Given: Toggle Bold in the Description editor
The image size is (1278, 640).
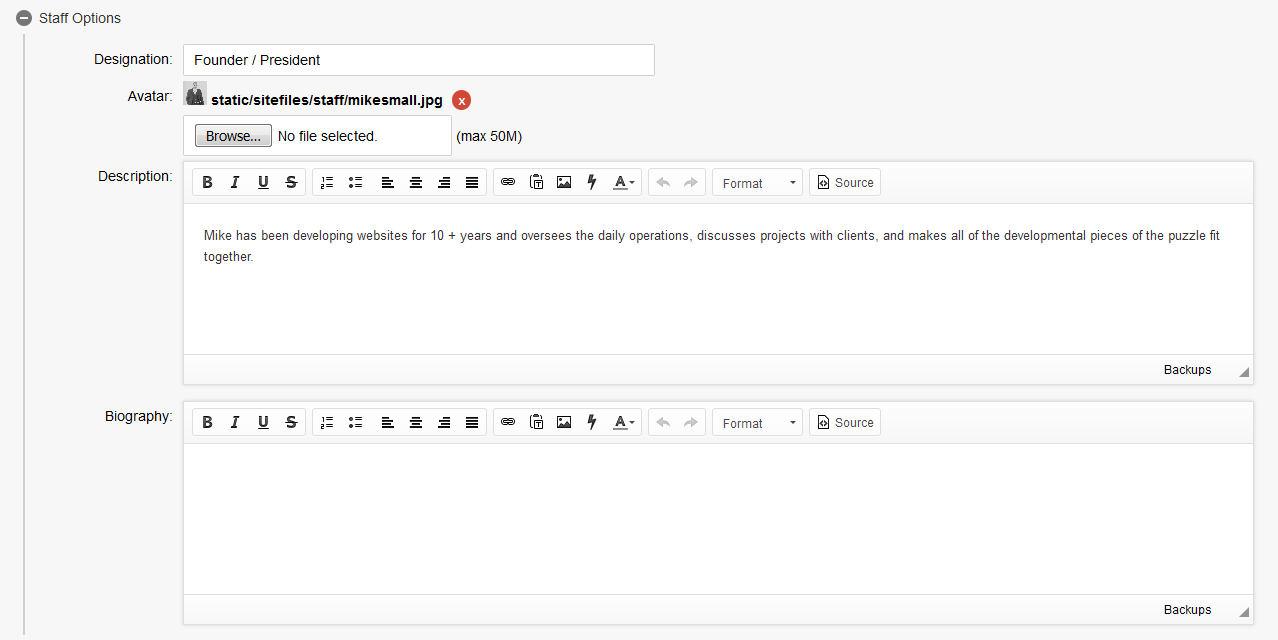Looking at the screenshot, I should (x=207, y=182).
